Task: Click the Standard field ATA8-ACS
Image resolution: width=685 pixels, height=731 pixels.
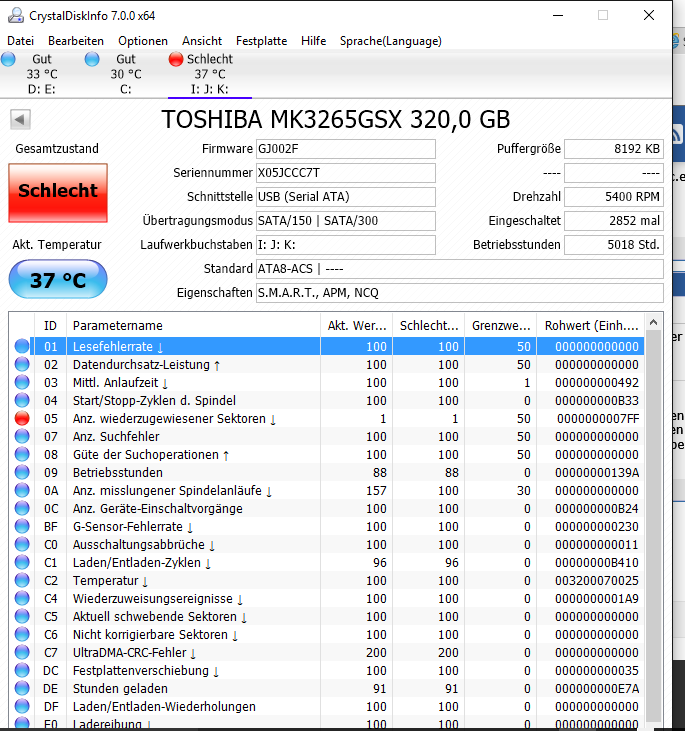Action: (459, 269)
